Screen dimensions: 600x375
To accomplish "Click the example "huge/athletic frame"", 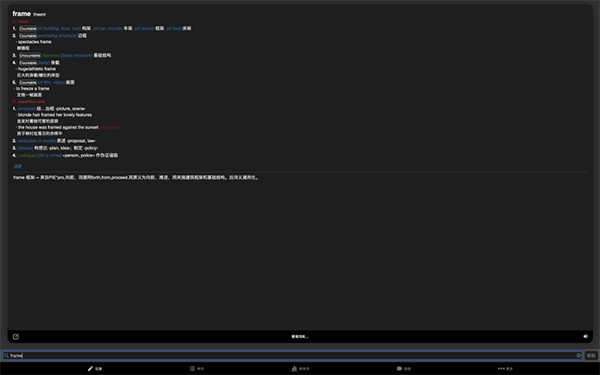I will [37, 69].
